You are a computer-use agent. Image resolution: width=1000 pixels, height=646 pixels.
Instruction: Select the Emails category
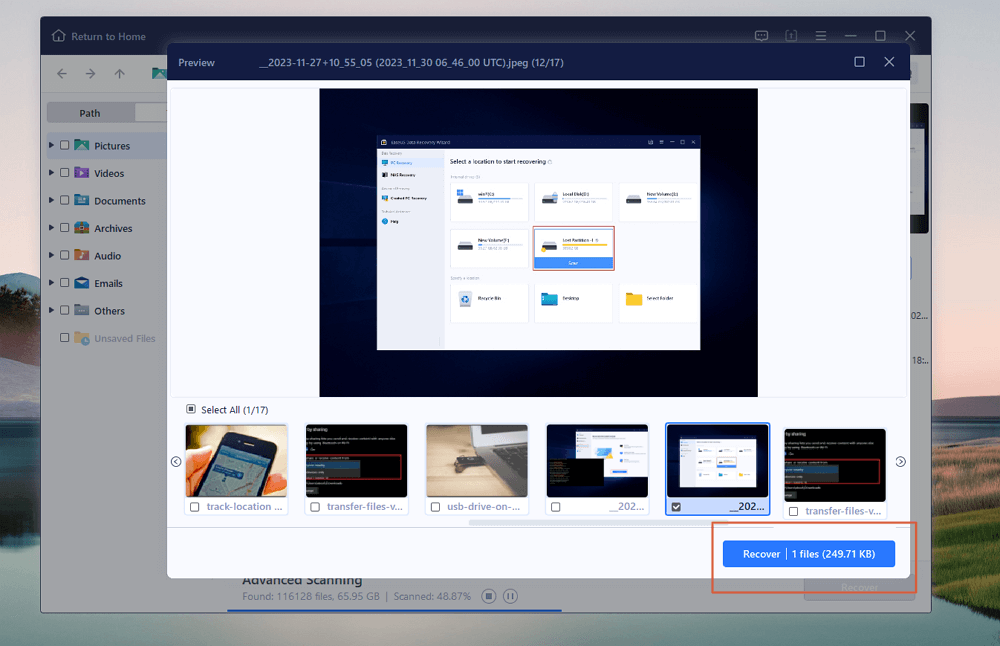tap(108, 283)
